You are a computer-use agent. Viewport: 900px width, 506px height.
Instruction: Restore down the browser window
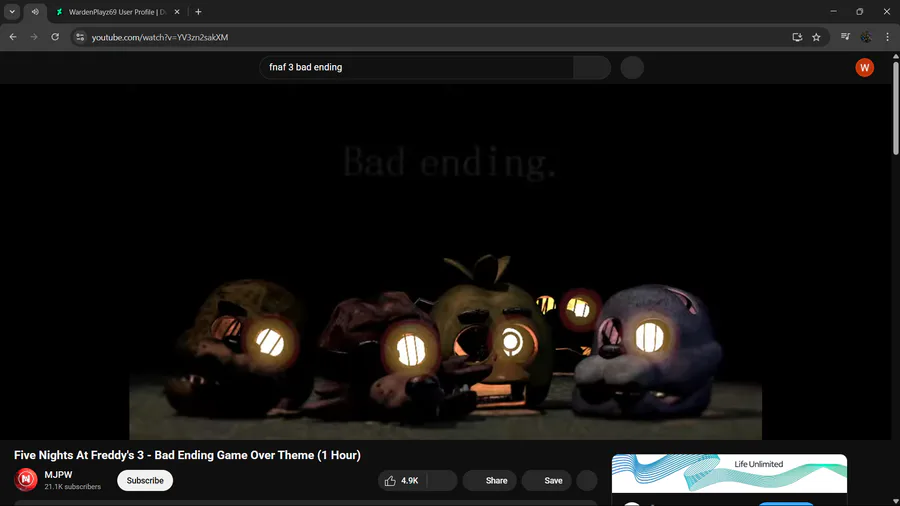(859, 11)
